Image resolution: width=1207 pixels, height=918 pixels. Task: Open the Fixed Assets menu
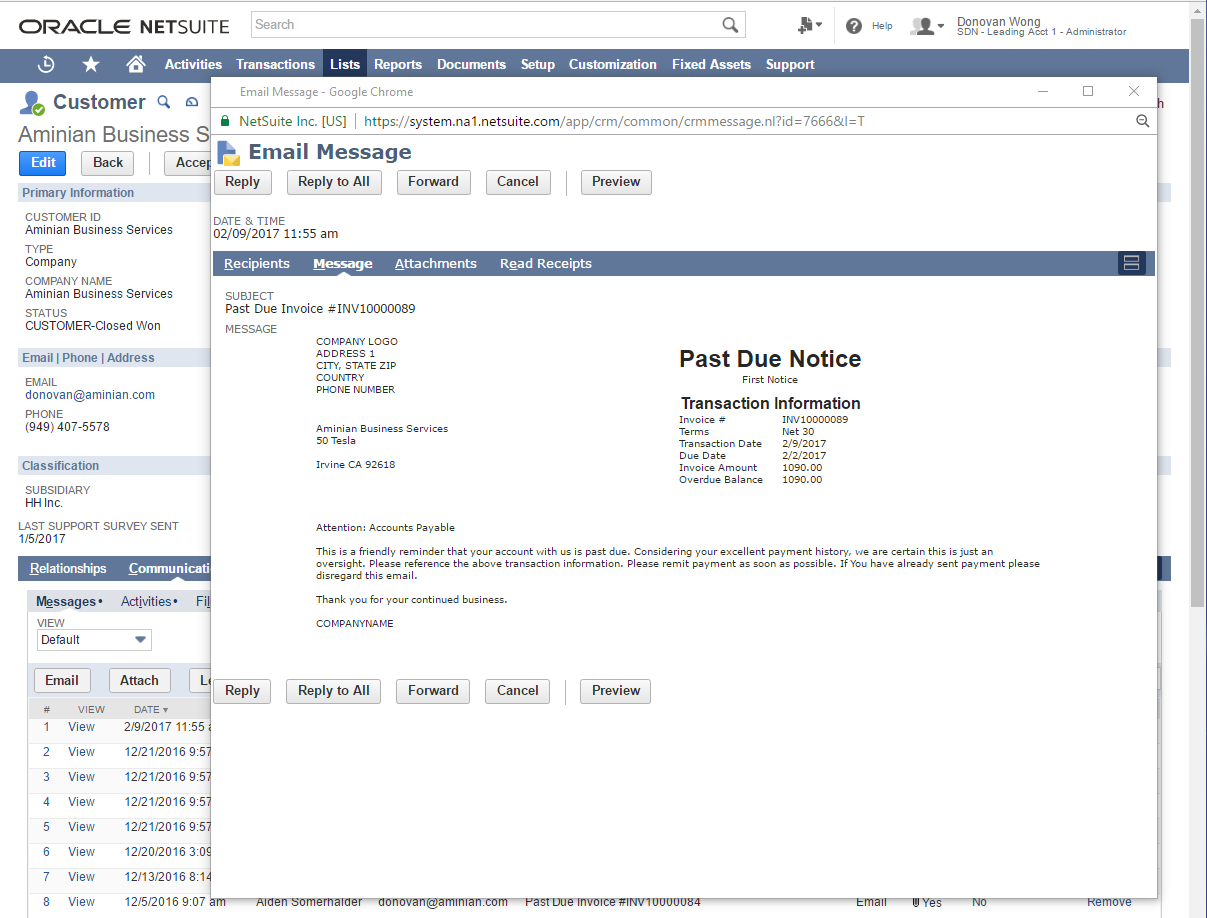click(711, 64)
